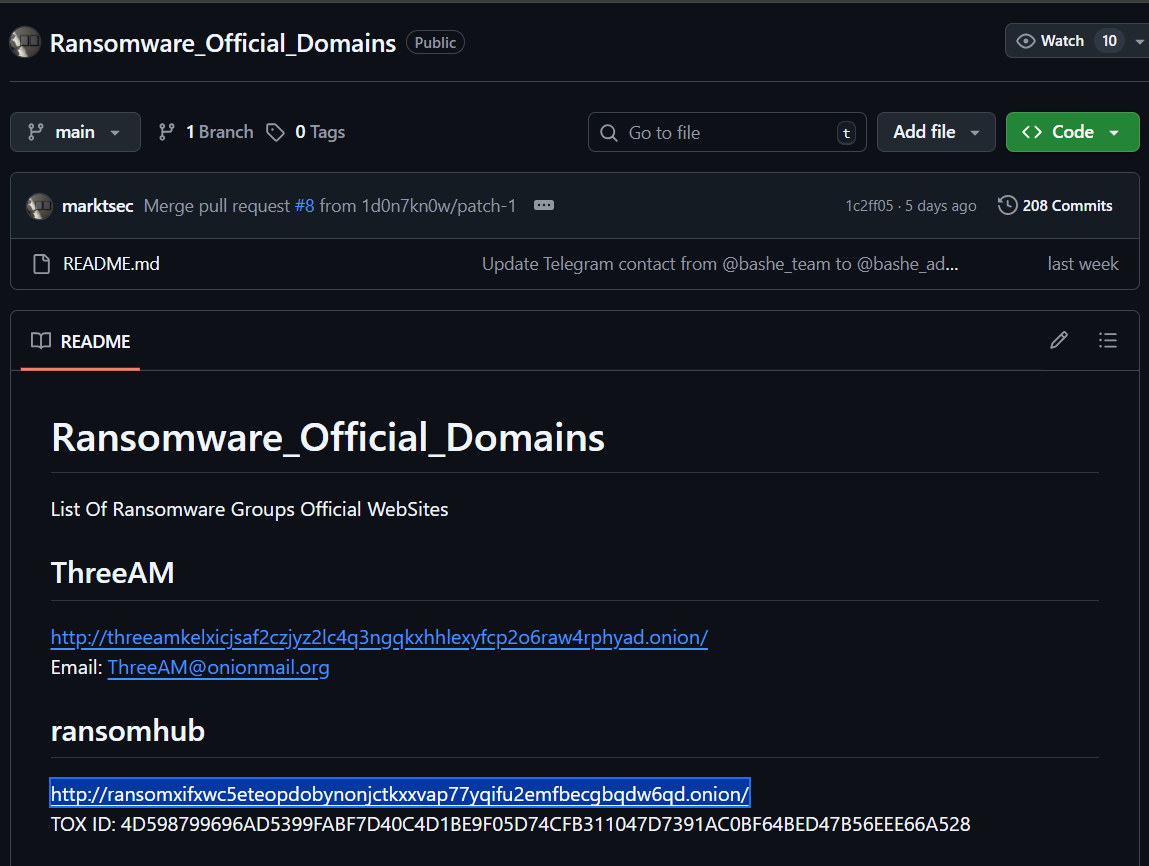1149x866 pixels.
Task: Open the README outline list icon
Action: pyautogui.click(x=1107, y=340)
